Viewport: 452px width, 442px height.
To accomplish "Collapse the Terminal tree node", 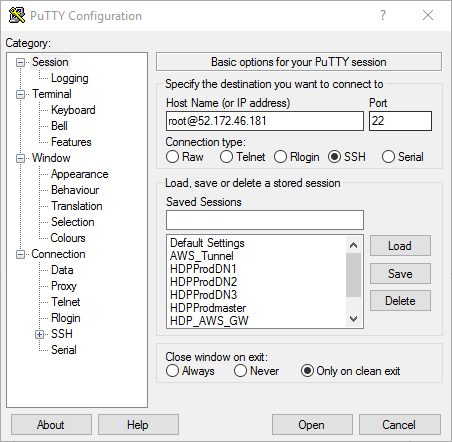I will (21, 94).
